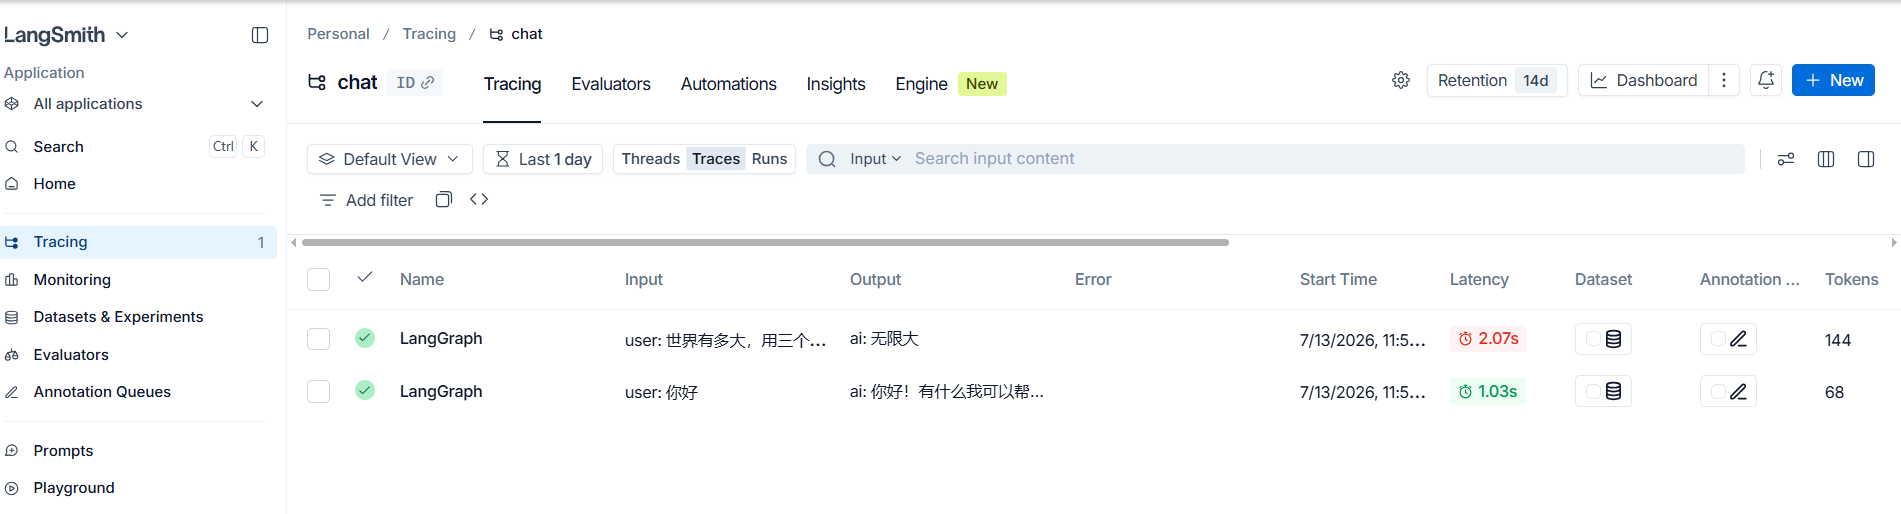
Task: Collapse the sidebar panel icon
Action: click(x=260, y=35)
